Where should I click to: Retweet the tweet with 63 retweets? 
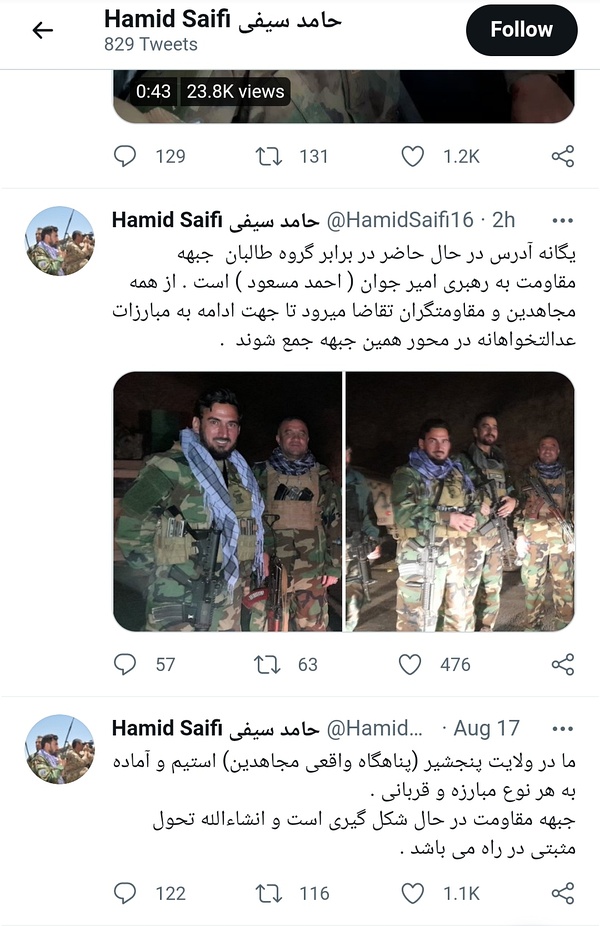pyautogui.click(x=268, y=664)
